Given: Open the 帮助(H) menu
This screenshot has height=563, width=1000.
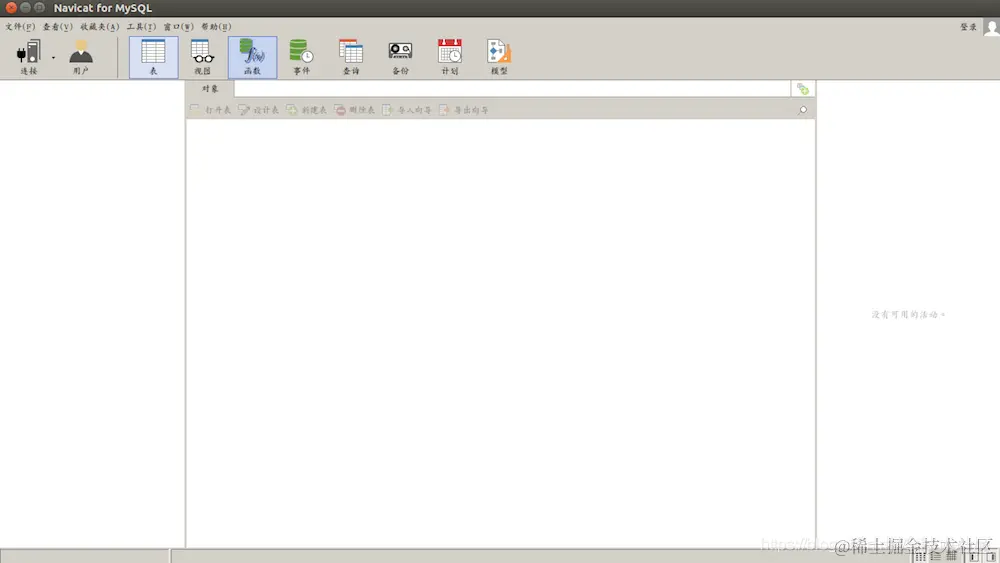Looking at the screenshot, I should (x=216, y=27).
